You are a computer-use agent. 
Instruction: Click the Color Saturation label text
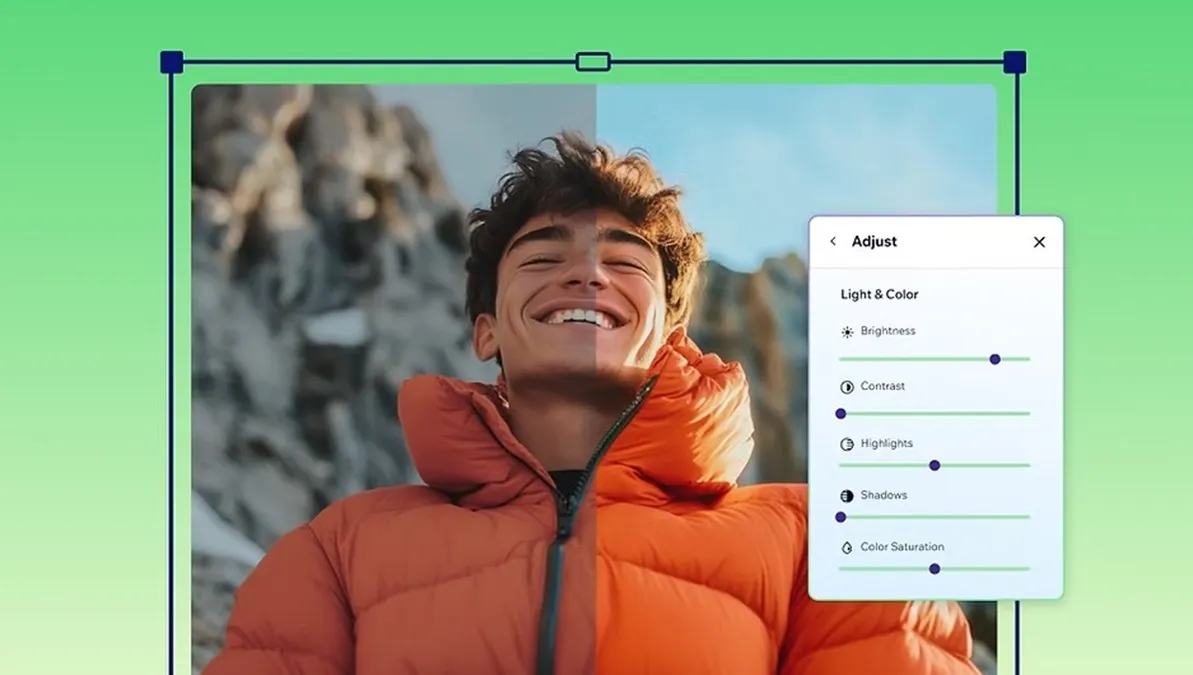(x=902, y=547)
